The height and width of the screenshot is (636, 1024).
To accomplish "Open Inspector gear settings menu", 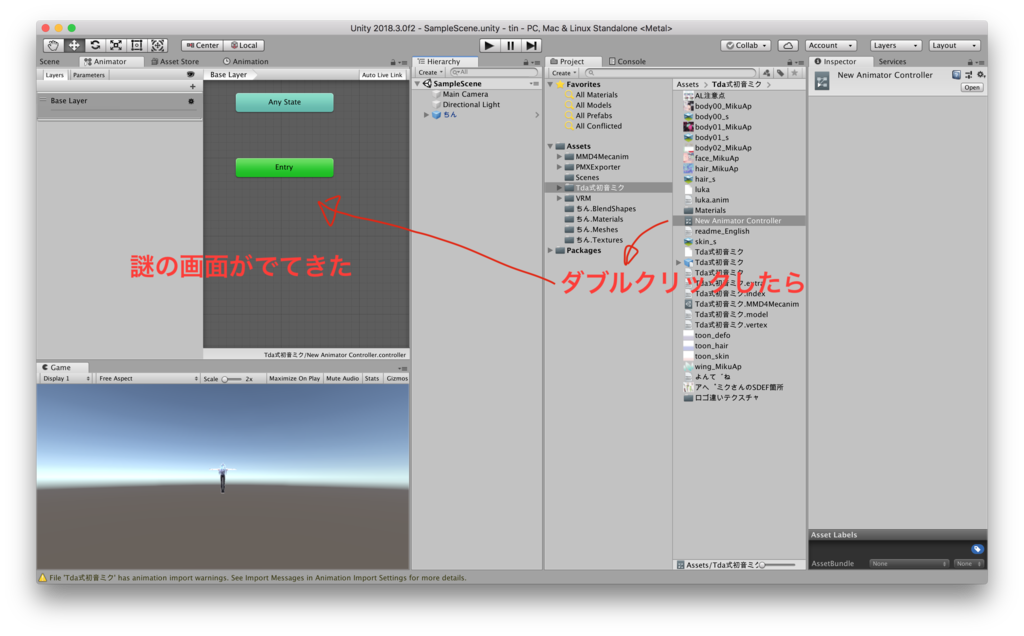I will tap(980, 75).
